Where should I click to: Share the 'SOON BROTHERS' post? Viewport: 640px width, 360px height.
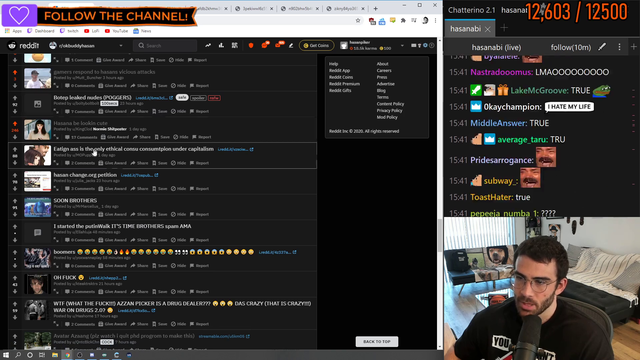pyautogui.click(x=139, y=214)
